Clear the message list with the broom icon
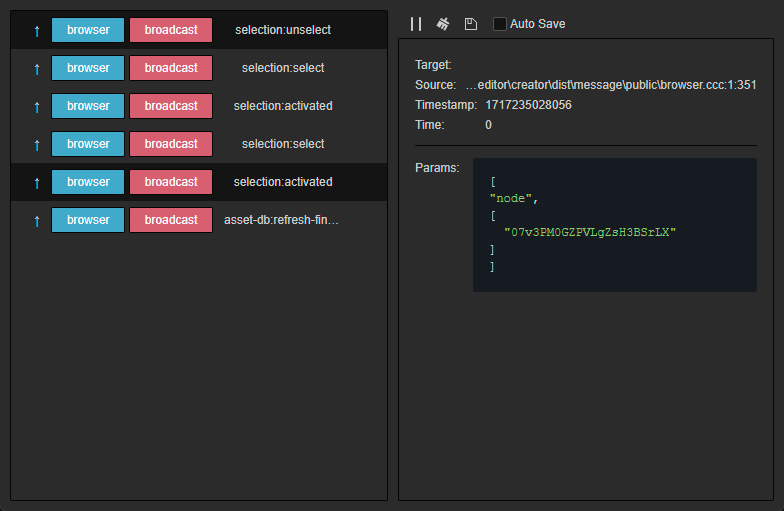This screenshot has height=511, width=784. point(443,23)
